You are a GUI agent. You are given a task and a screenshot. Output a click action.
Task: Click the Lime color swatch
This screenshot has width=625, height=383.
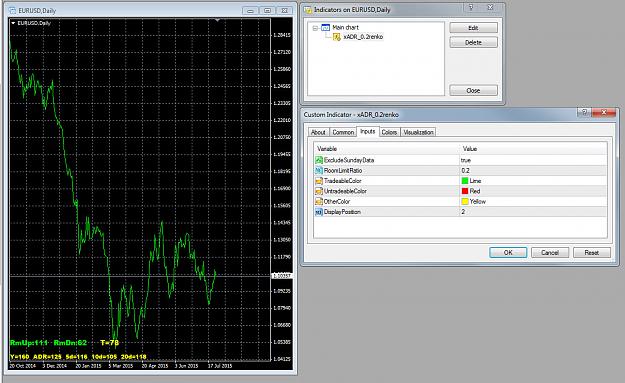[x=465, y=181]
